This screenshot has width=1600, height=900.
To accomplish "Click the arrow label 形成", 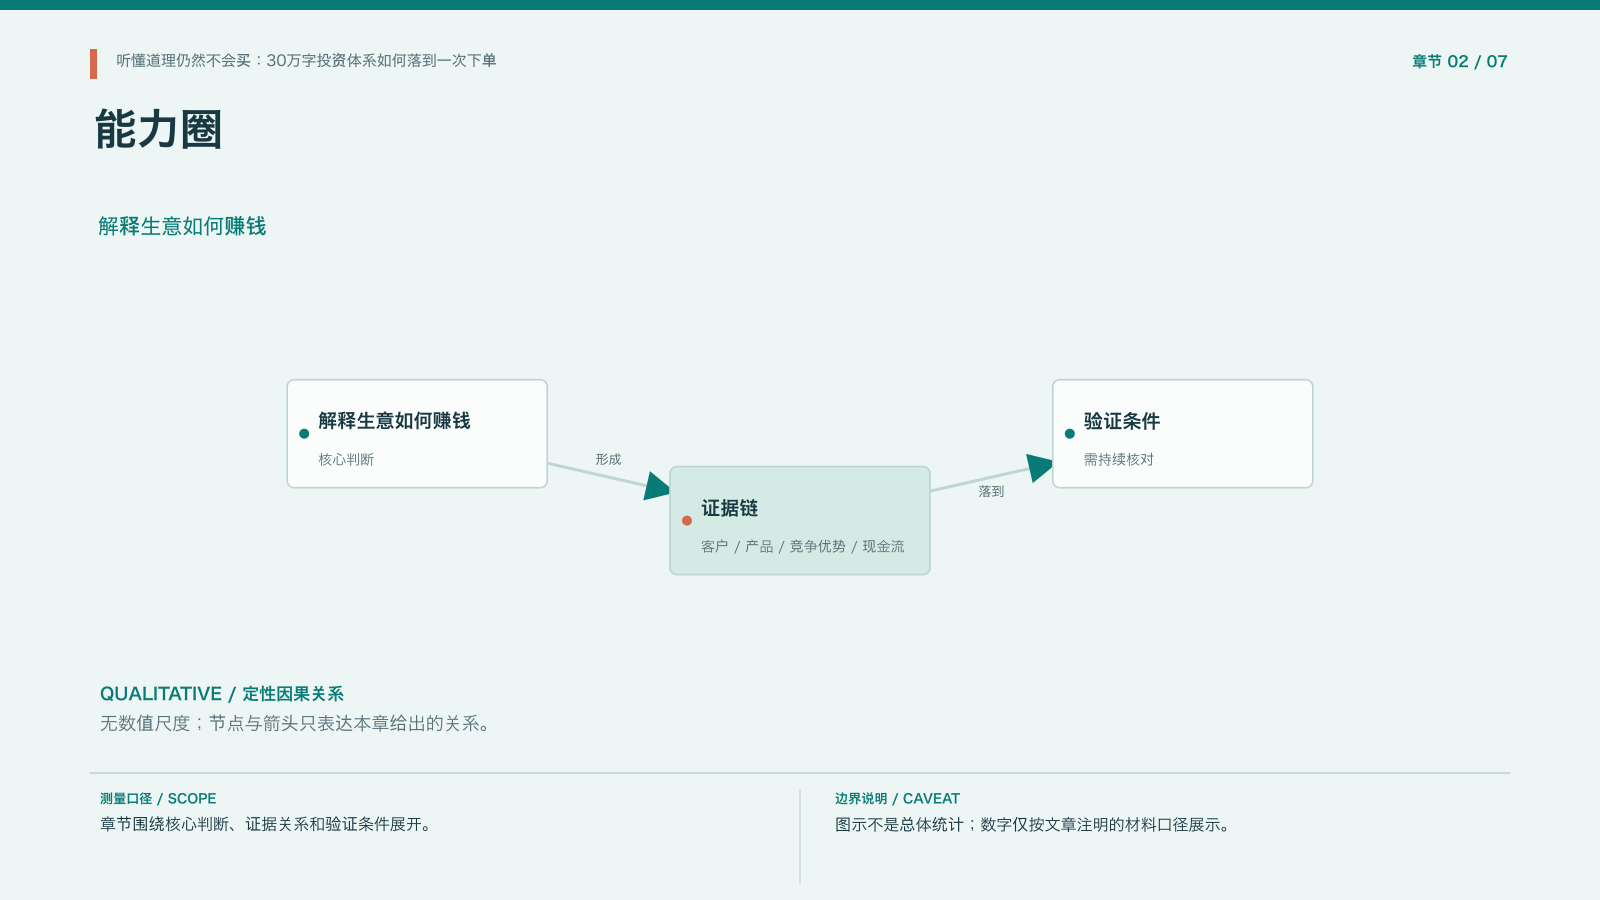I will [608, 460].
